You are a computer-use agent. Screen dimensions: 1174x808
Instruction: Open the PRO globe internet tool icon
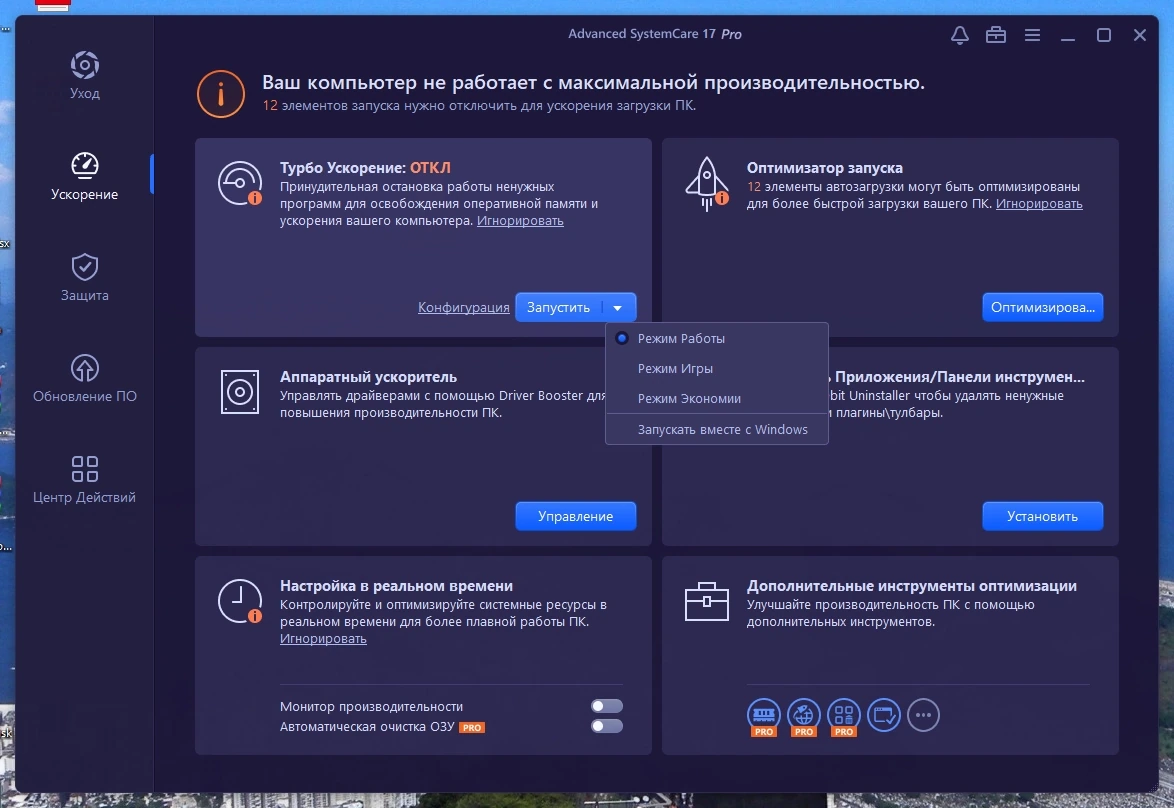coord(803,717)
